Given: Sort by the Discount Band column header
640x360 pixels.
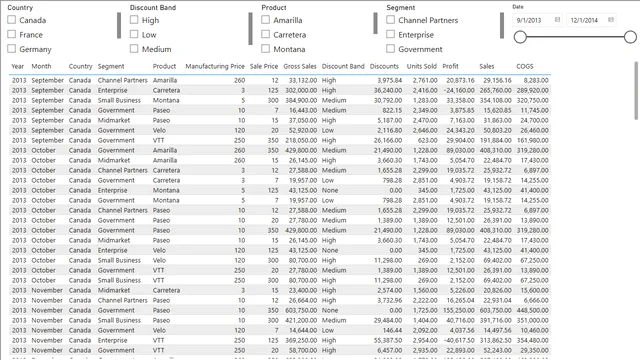Looking at the screenshot, I should tap(343, 66).
